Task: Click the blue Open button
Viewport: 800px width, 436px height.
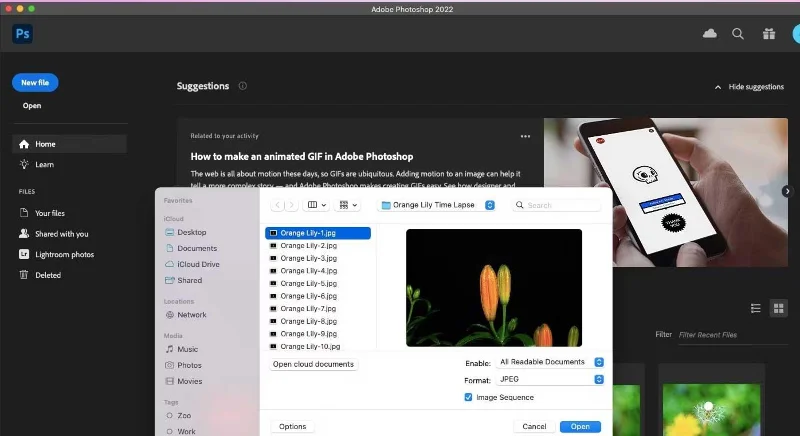Action: tap(580, 426)
